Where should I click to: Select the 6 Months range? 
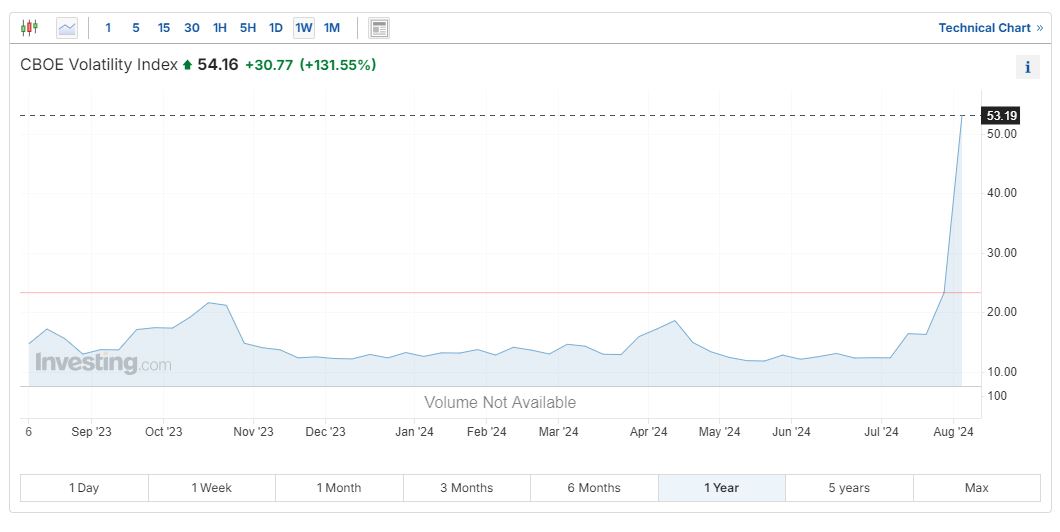coord(594,488)
